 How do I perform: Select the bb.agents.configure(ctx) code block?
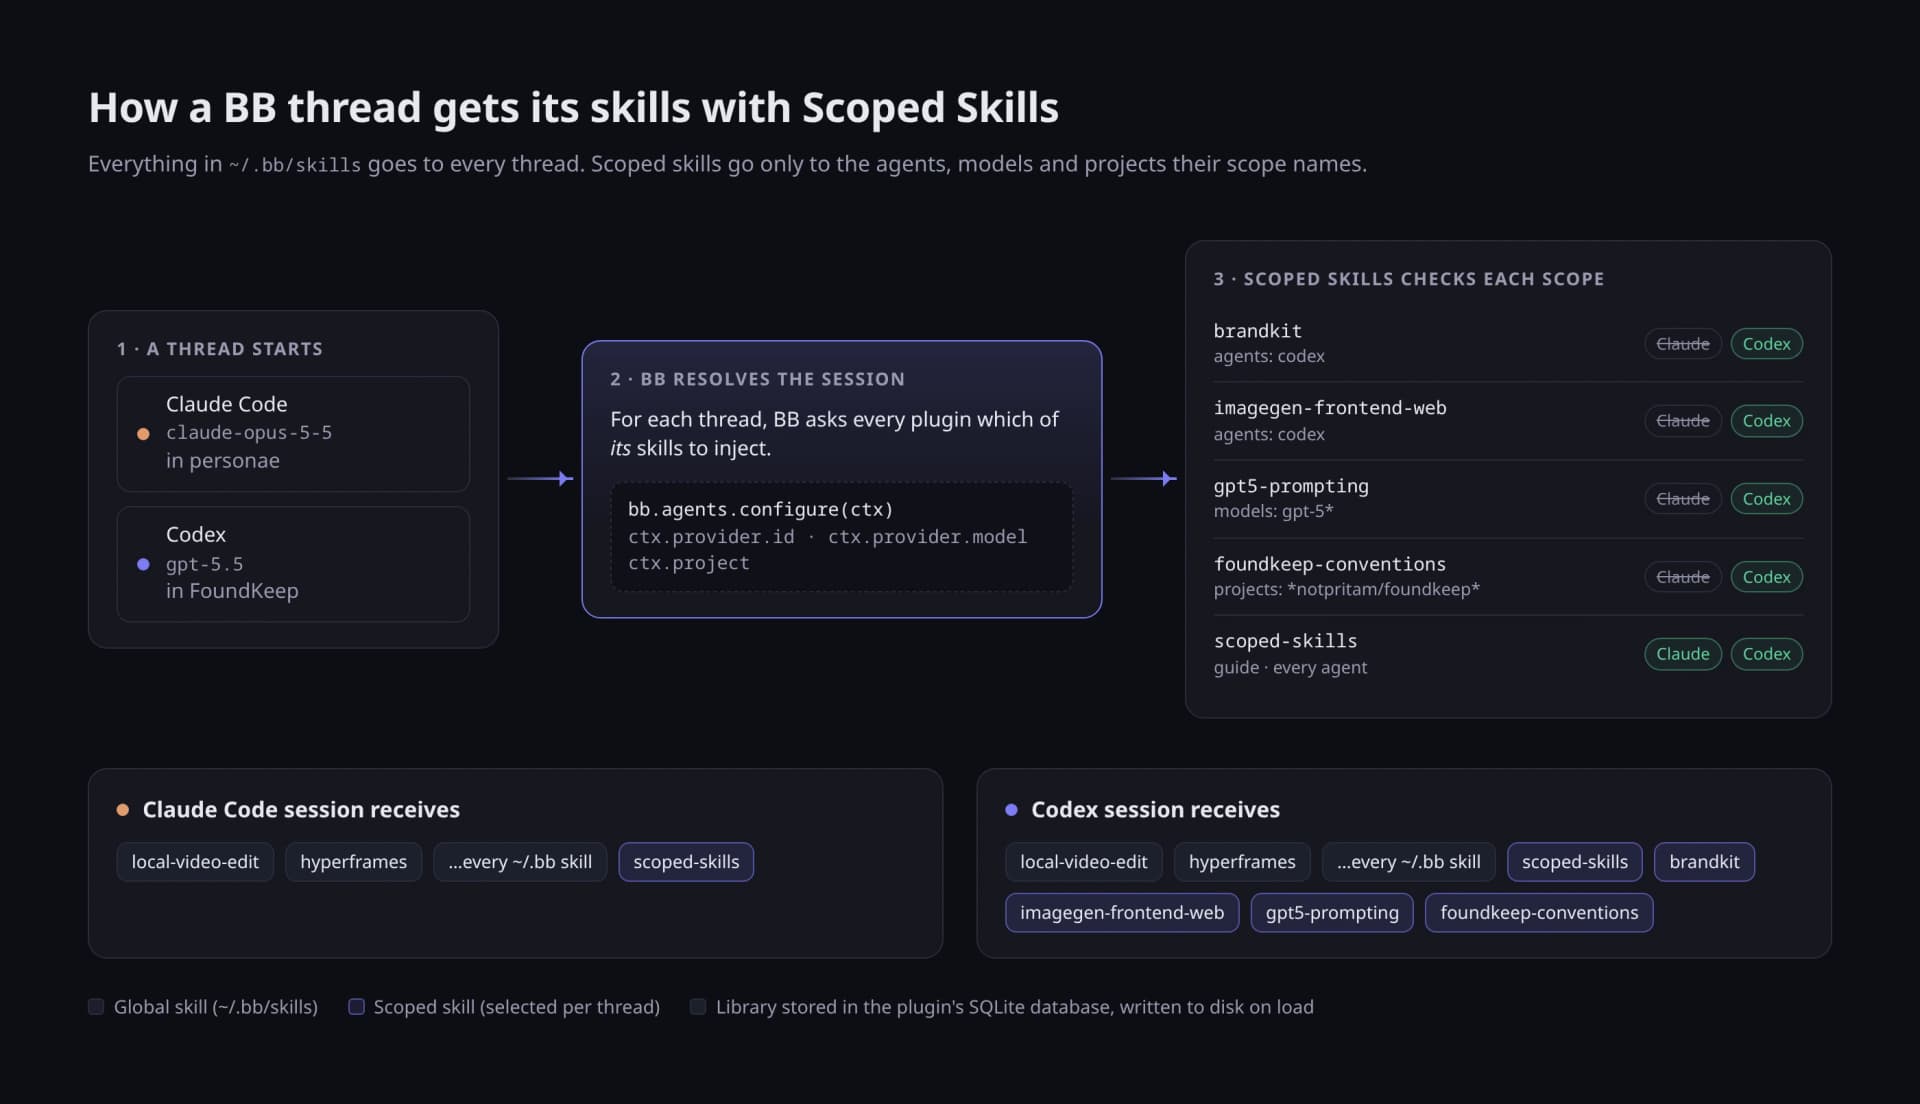(842, 537)
